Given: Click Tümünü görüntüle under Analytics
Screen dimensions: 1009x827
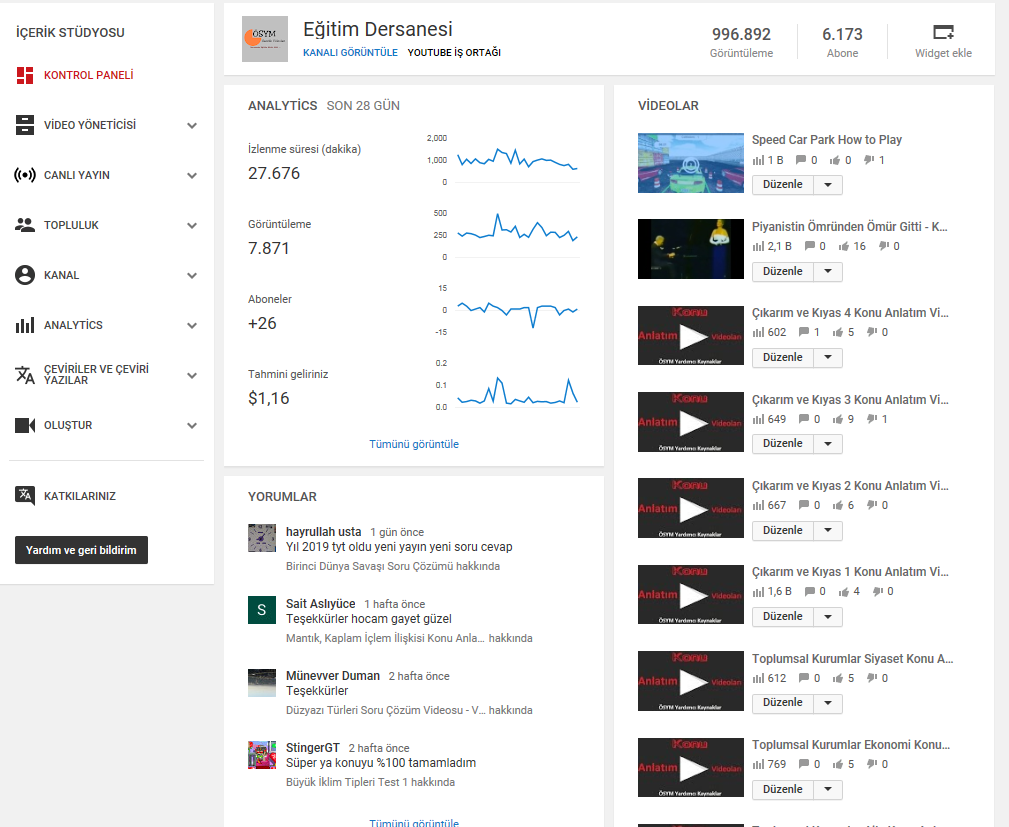Looking at the screenshot, I should (414, 444).
